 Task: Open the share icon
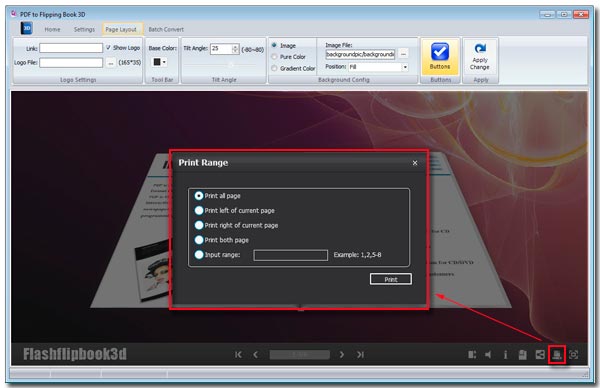tap(540, 355)
